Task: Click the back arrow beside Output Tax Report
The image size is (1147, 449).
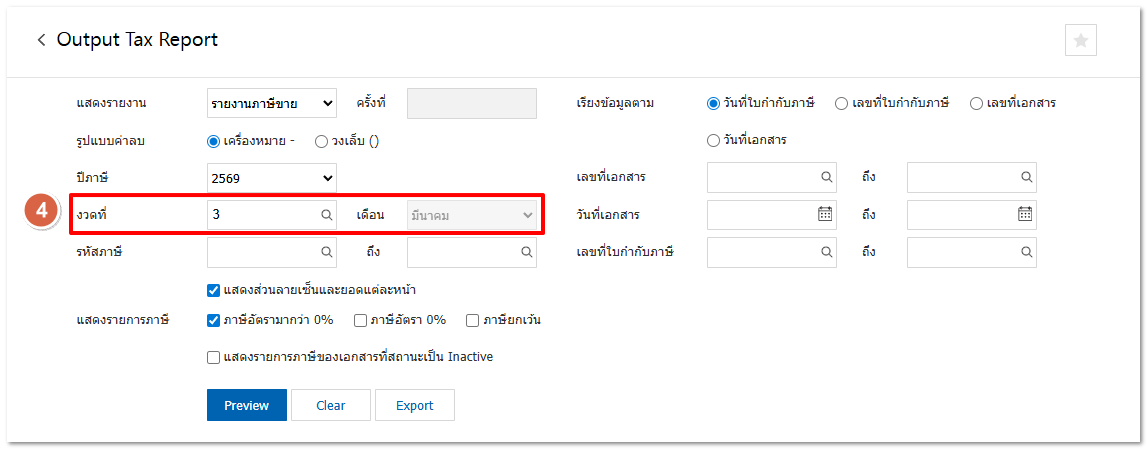Action: tap(41, 40)
